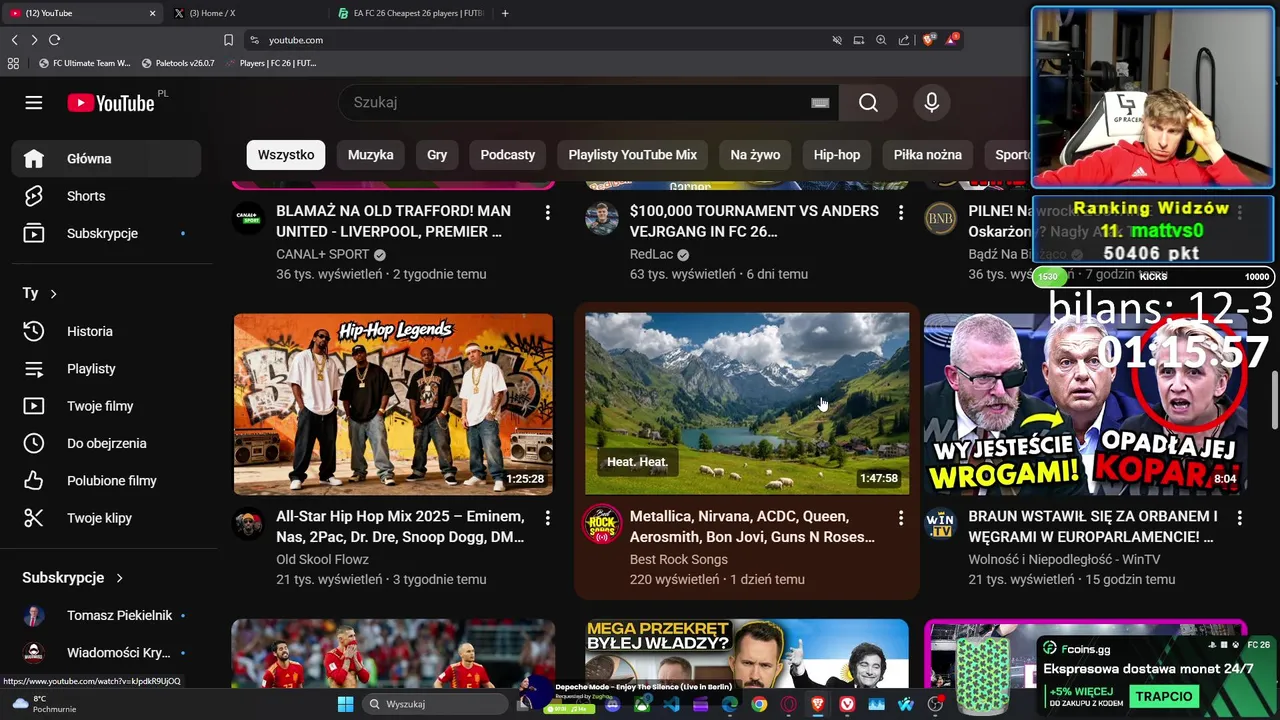Open Twoje filmy in the sidebar
This screenshot has width=1280, height=720.
point(107,406)
